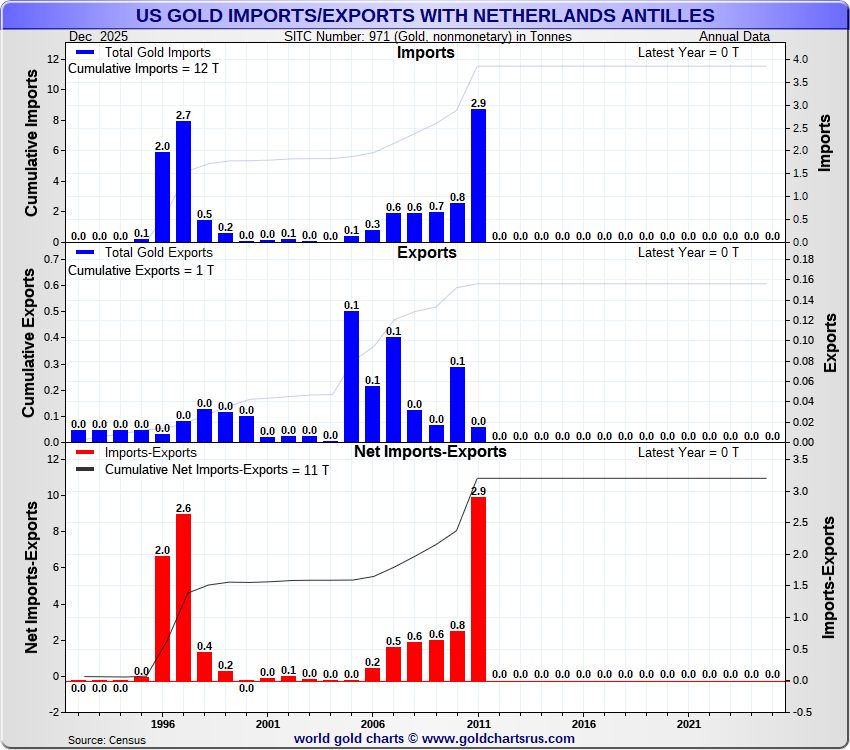Click the 0.8 imports bar
Image resolution: width=850 pixels, height=750 pixels.
(x=457, y=222)
